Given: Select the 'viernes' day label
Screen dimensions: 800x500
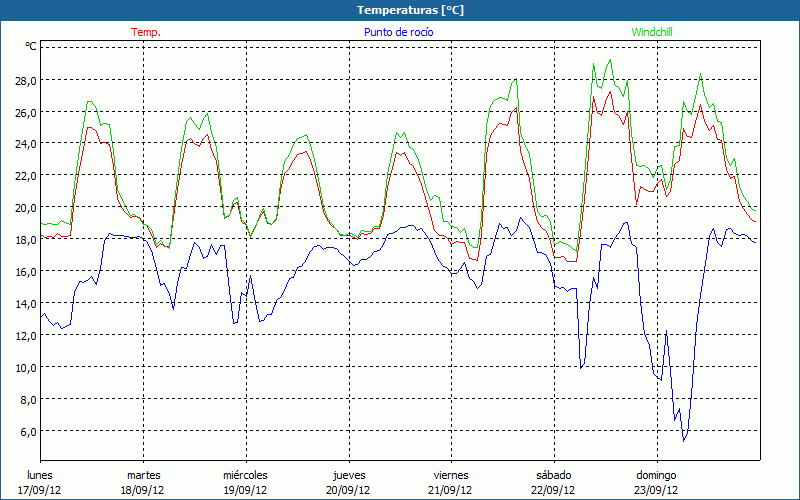Looking at the screenshot, I should (x=451, y=475).
